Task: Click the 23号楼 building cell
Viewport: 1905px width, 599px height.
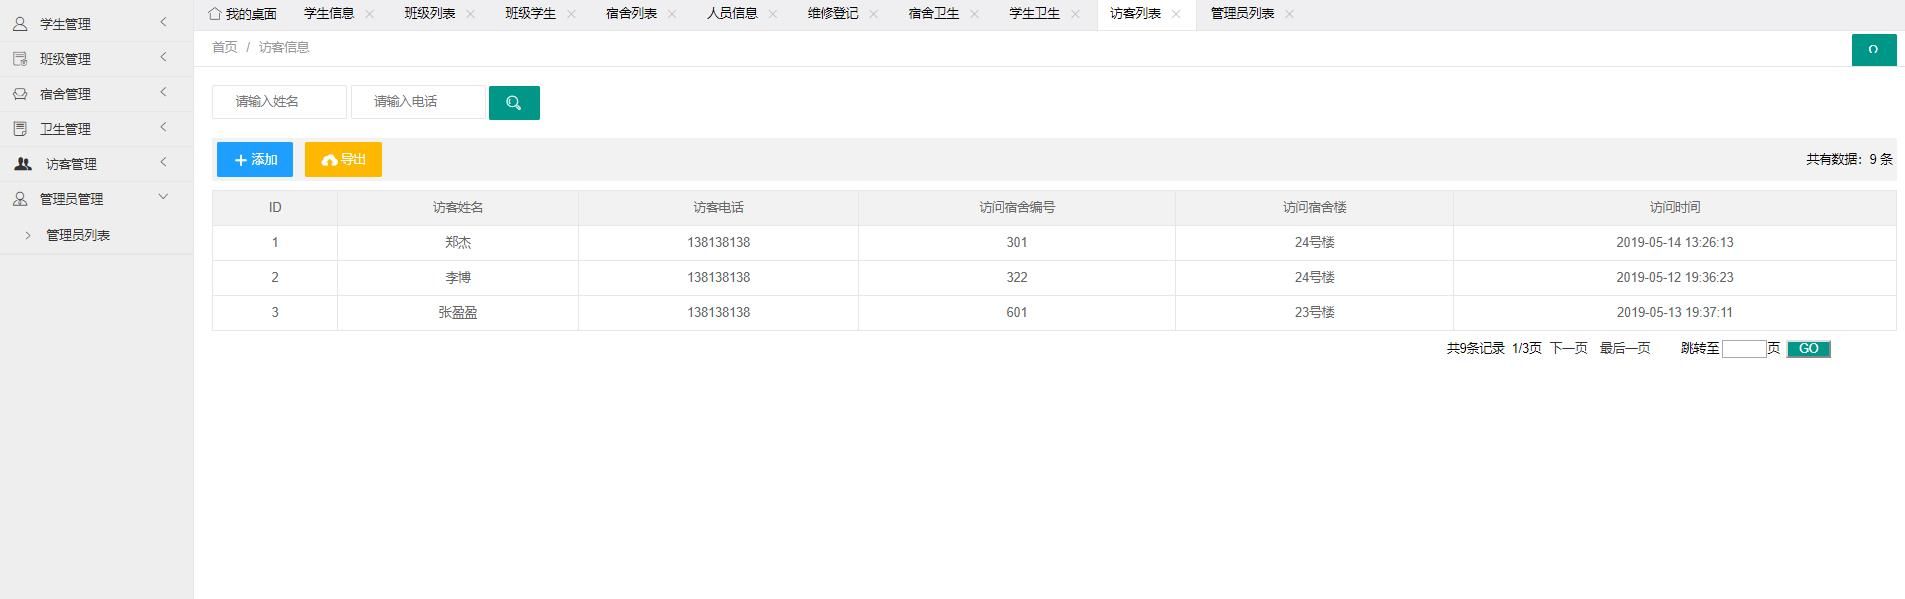Action: click(x=1314, y=313)
